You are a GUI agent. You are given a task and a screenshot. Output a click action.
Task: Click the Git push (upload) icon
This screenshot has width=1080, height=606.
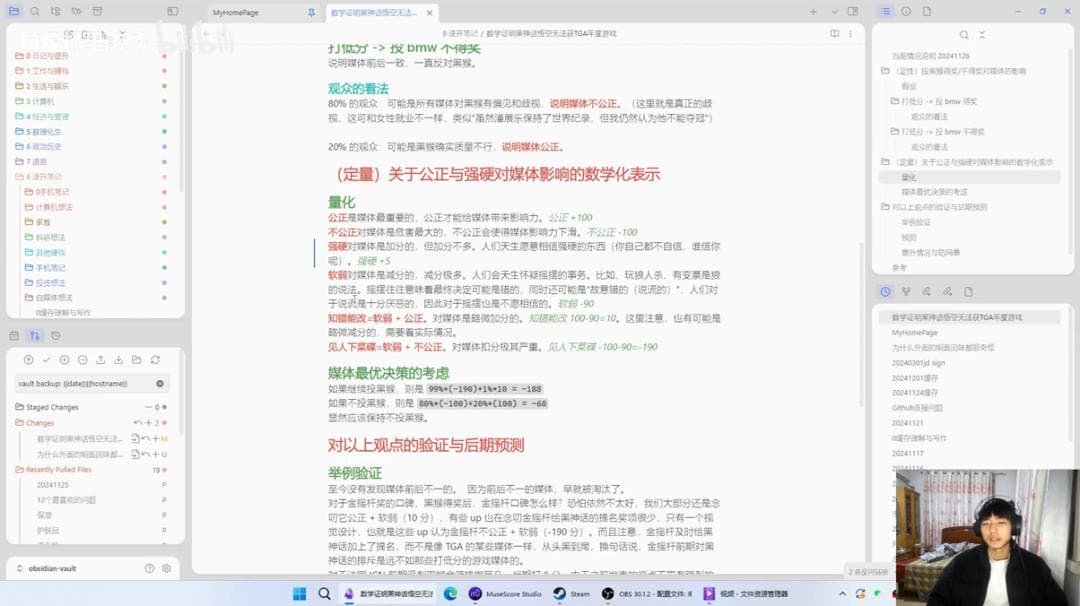[102, 360]
